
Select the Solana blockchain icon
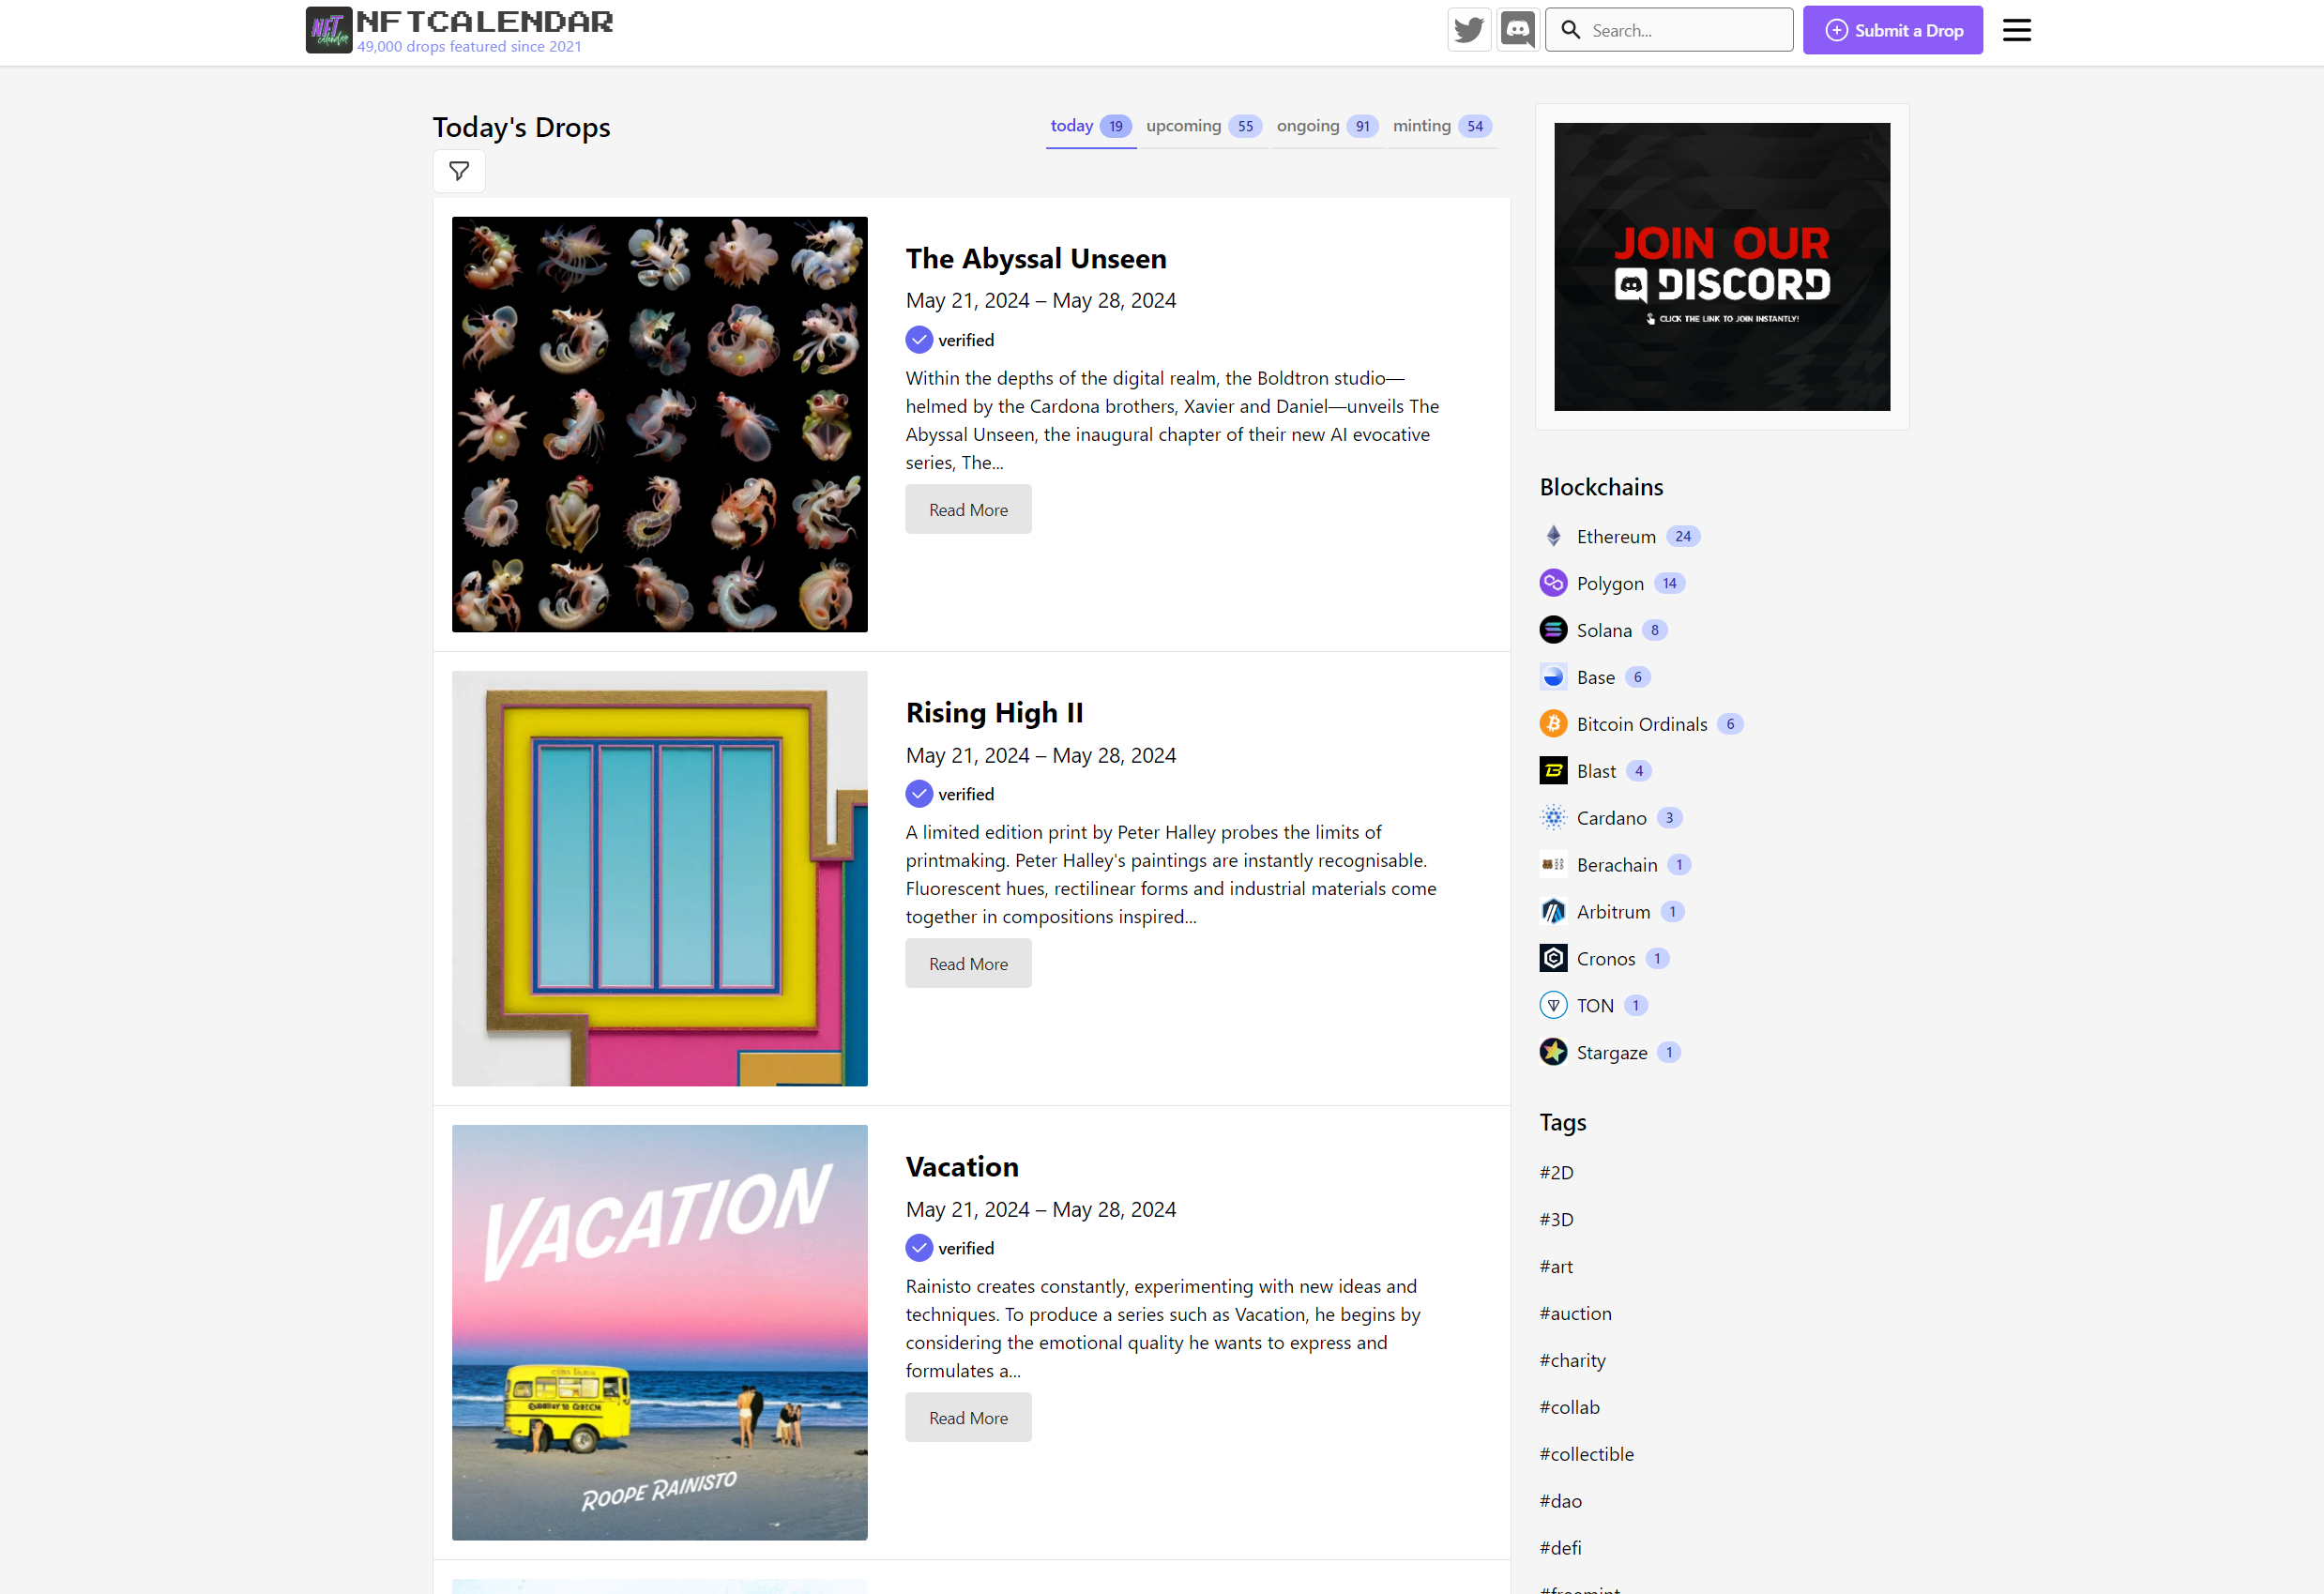pyautogui.click(x=1553, y=630)
